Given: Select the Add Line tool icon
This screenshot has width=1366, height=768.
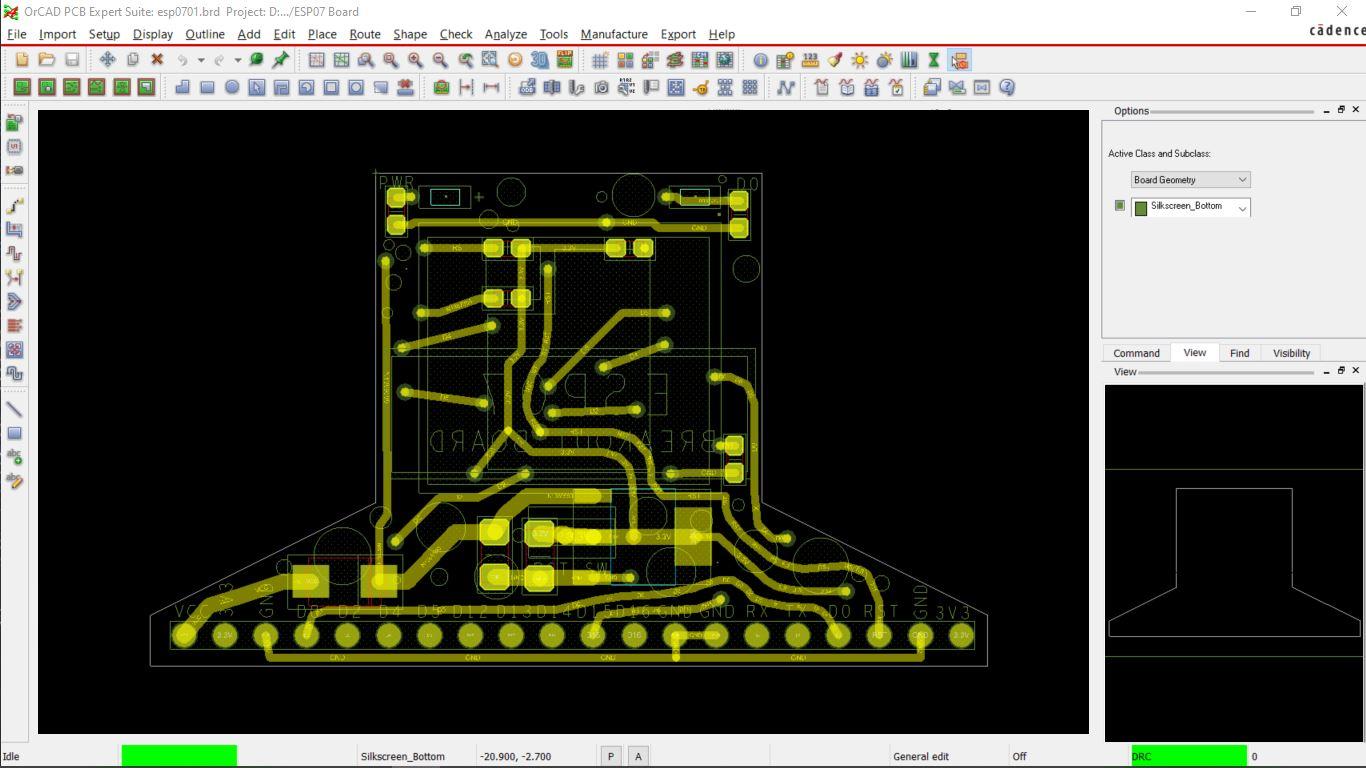Looking at the screenshot, I should [x=14, y=409].
